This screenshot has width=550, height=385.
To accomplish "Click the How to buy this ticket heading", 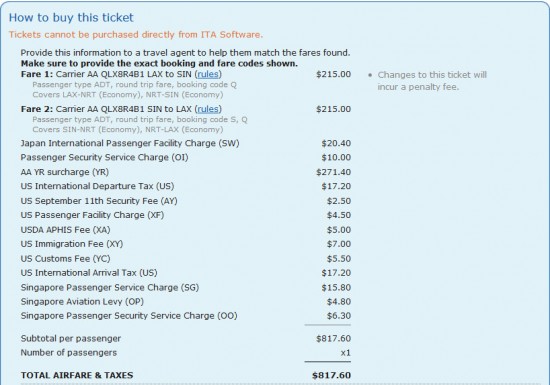I will [71, 18].
